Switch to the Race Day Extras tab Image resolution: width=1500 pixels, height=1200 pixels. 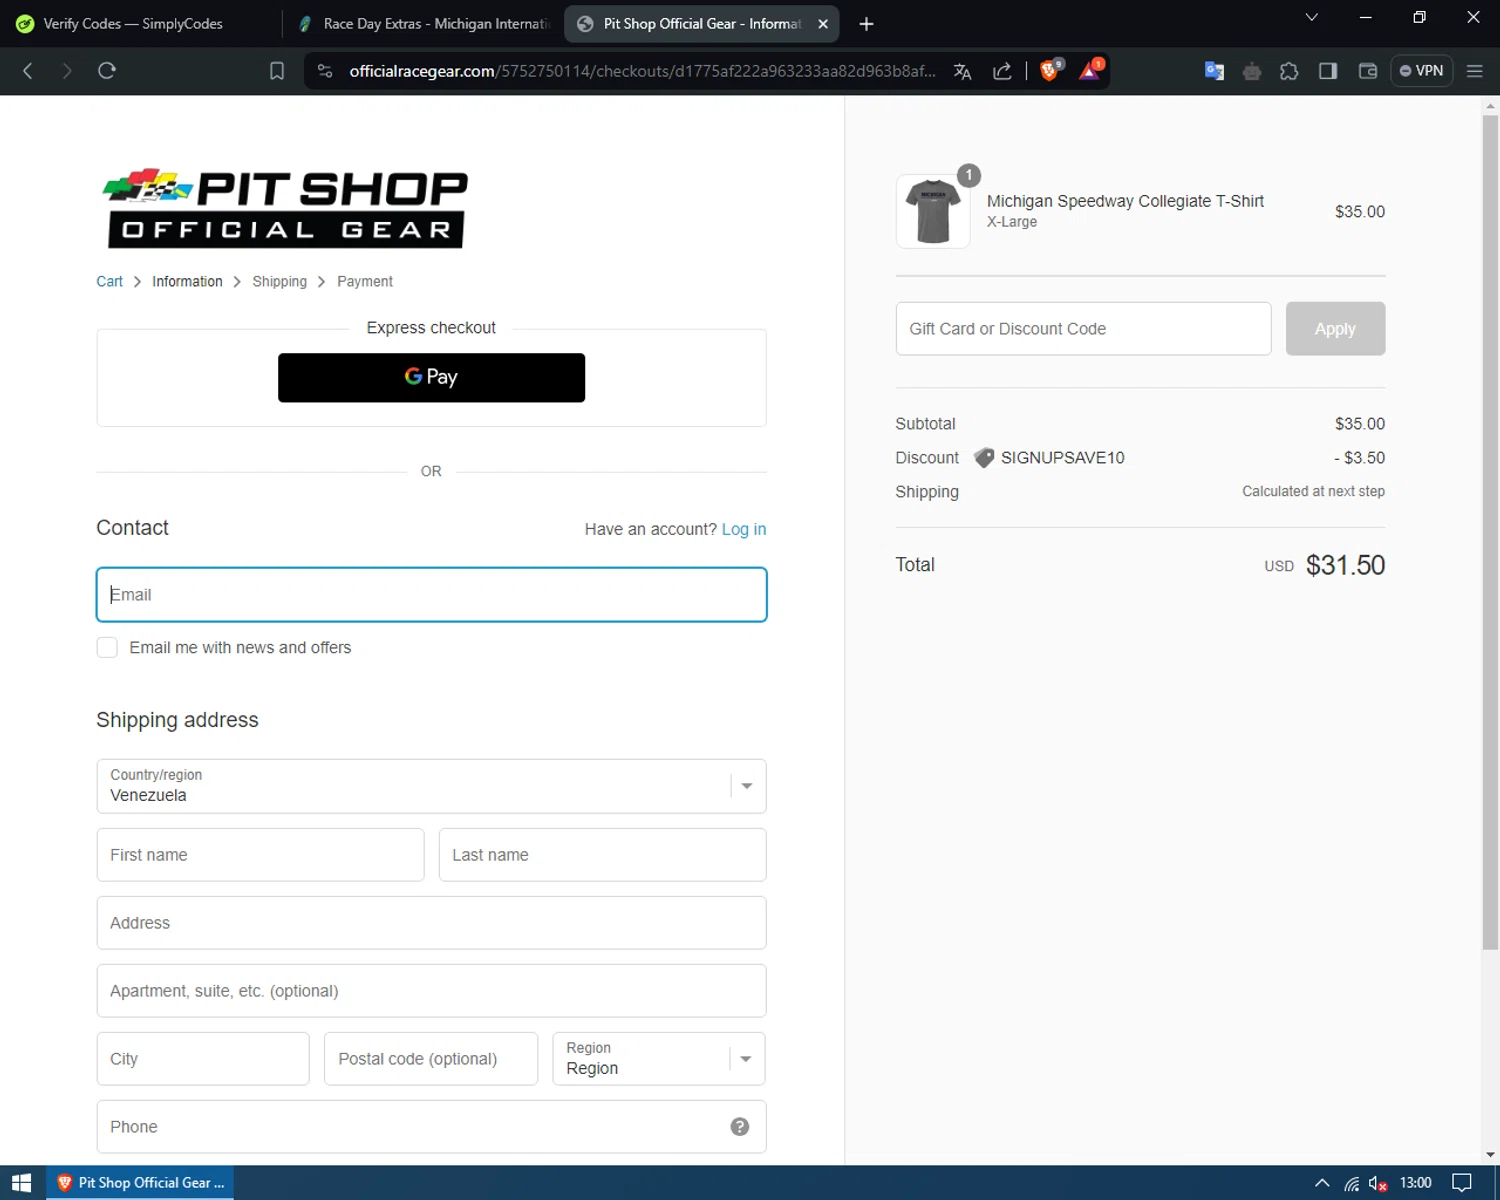pyautogui.click(x=424, y=24)
